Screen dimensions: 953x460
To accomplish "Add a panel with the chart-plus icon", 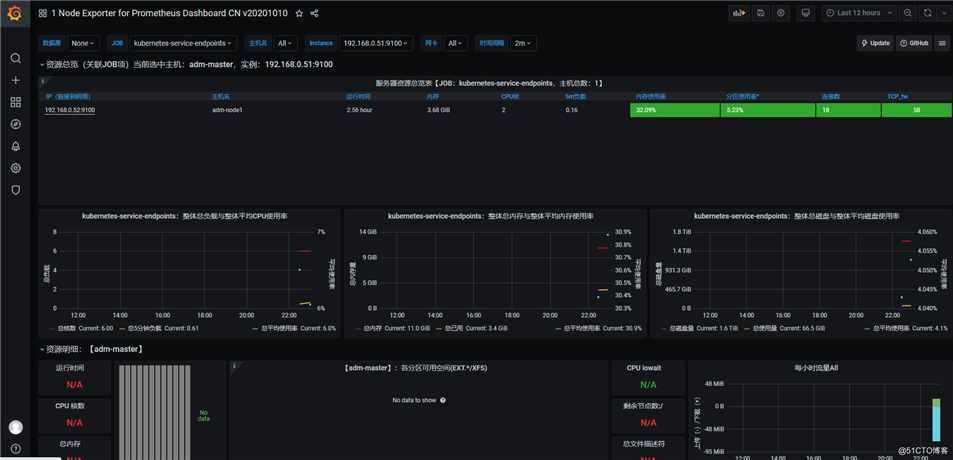I will click(x=738, y=13).
